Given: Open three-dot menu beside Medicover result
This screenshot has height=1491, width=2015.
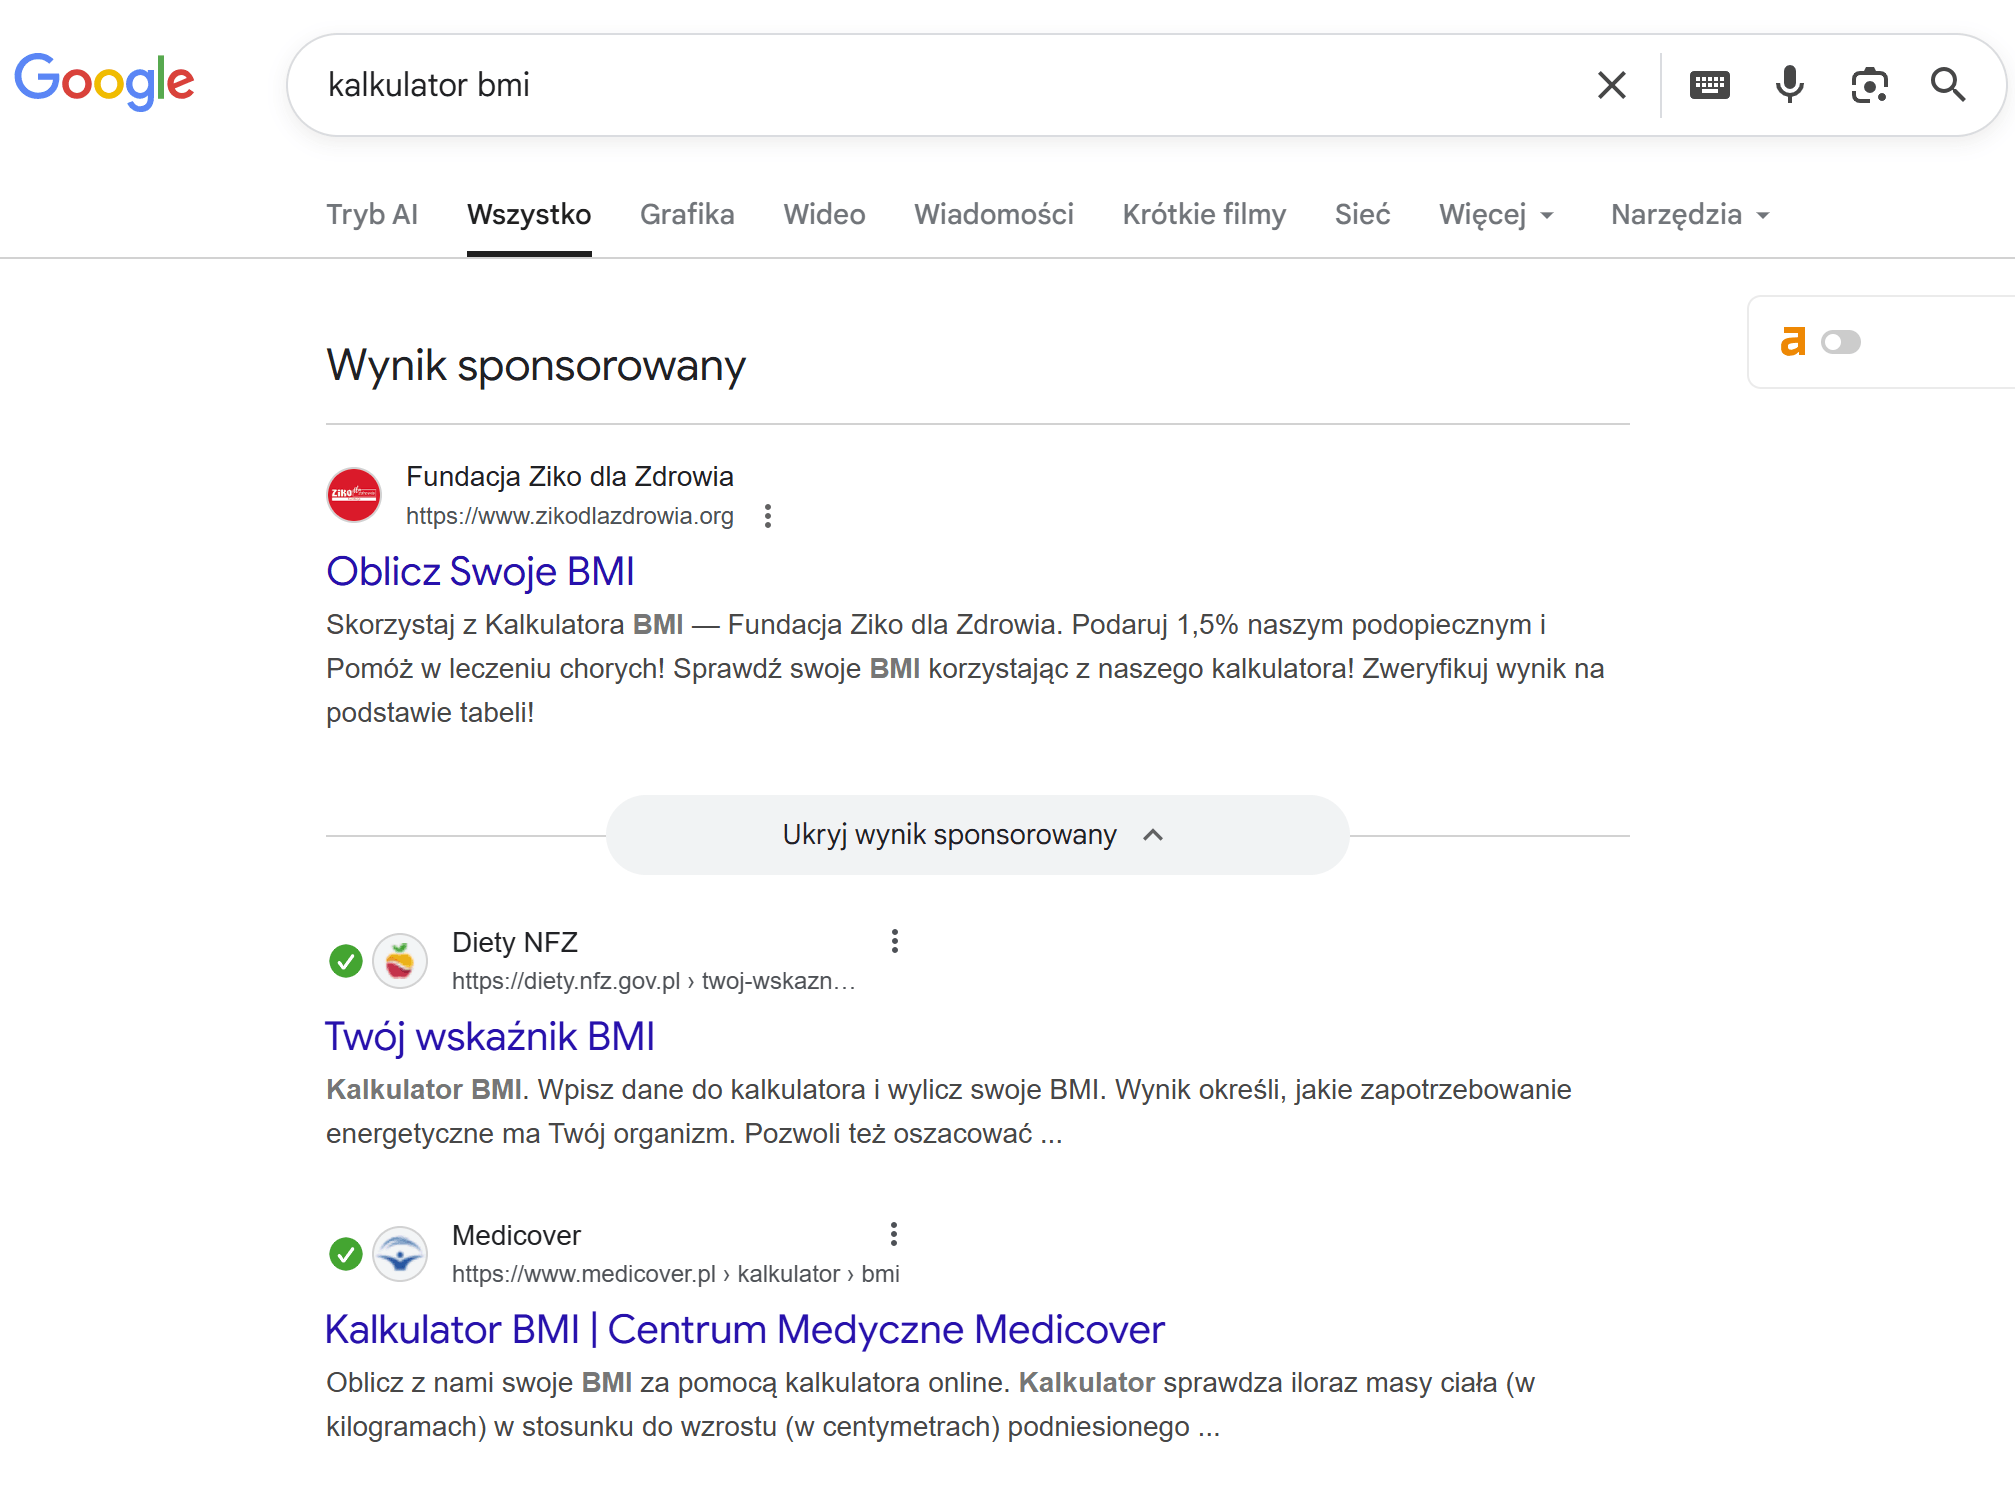Looking at the screenshot, I should tap(894, 1234).
